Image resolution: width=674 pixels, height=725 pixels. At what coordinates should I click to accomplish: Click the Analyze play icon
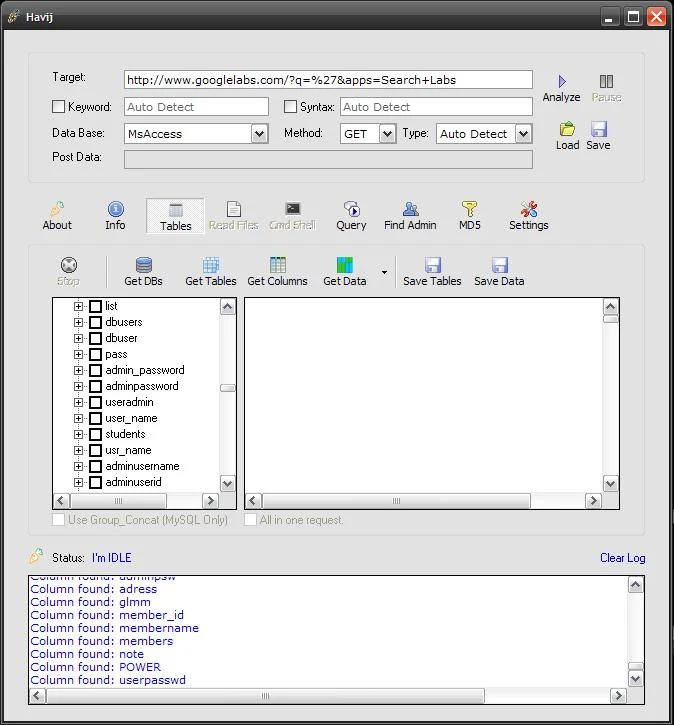561,81
